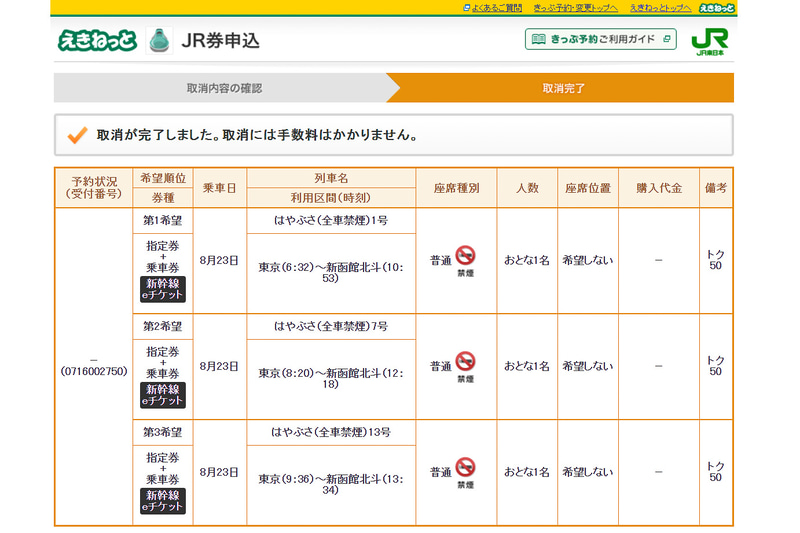Click the 購入代金 column header

(x=659, y=188)
